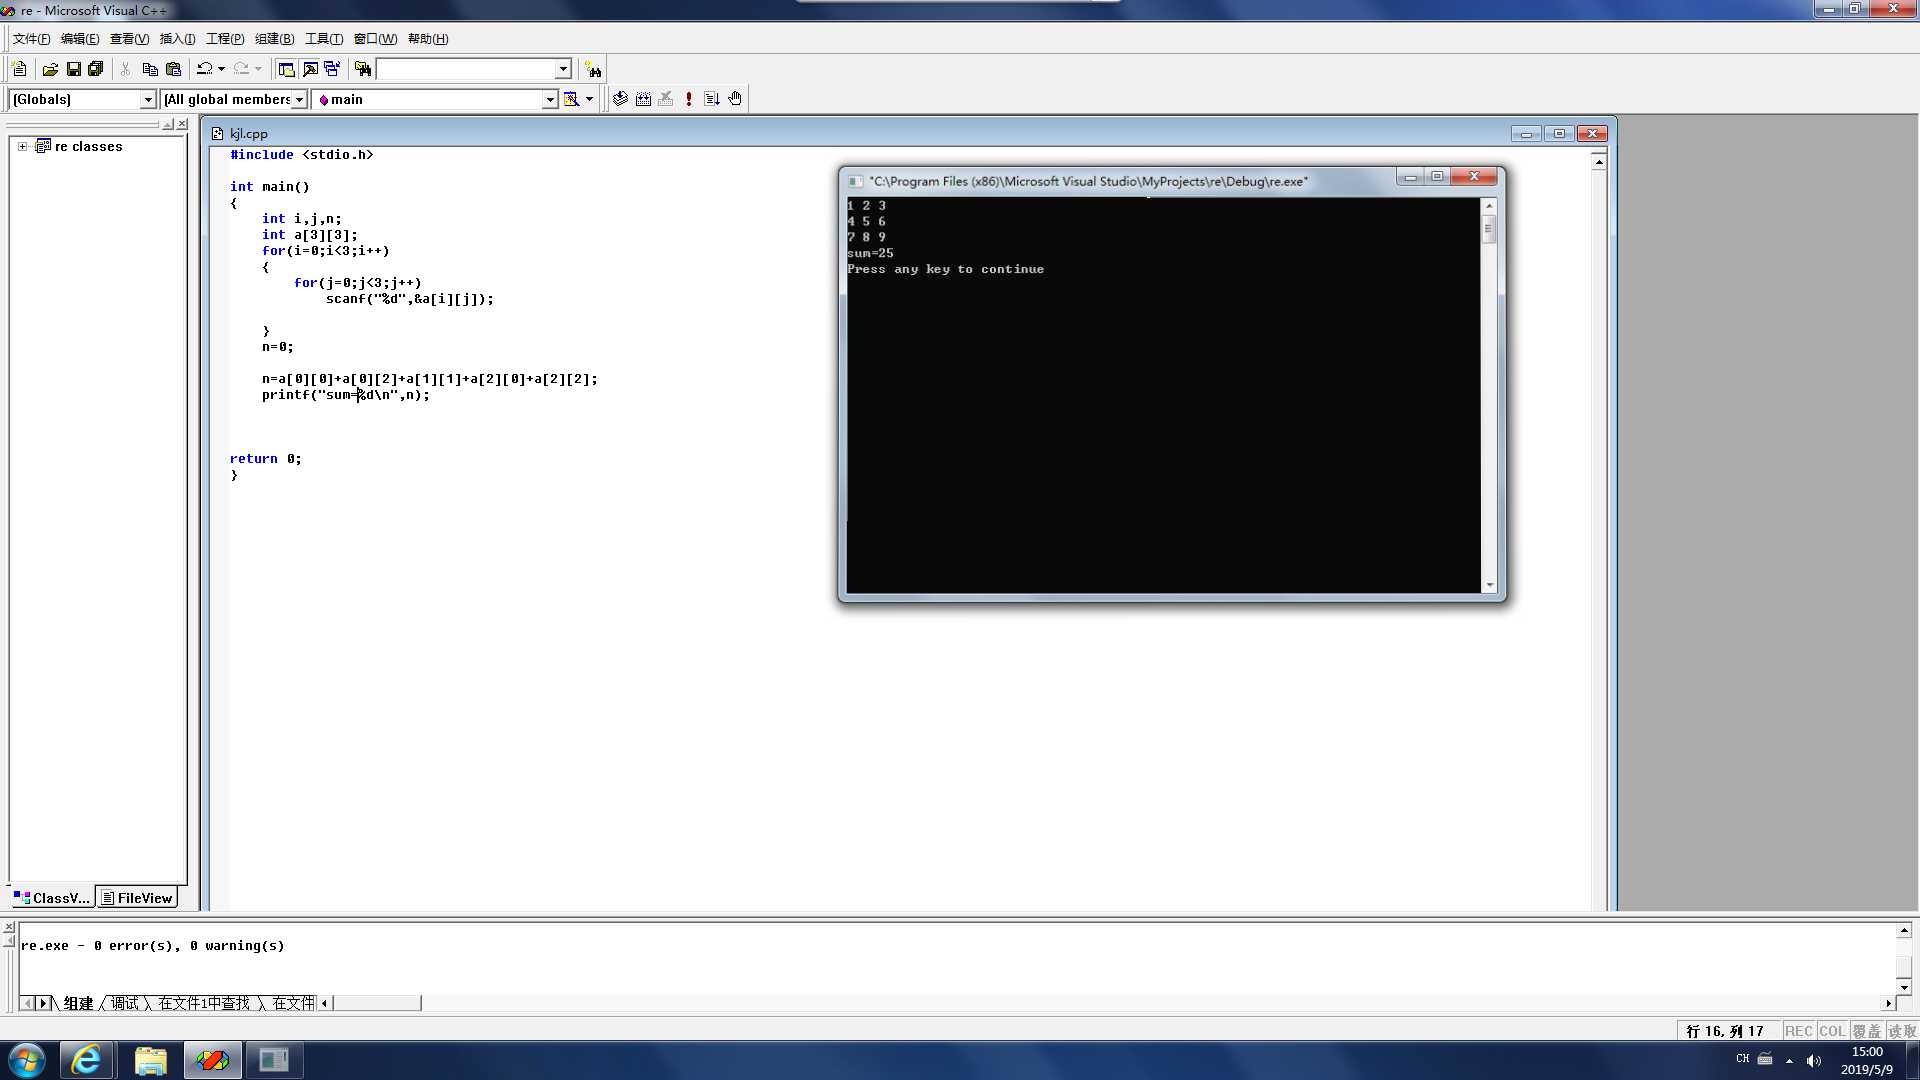1920x1080 pixels.
Task: Close the workspace panel with X button
Action: tap(182, 124)
